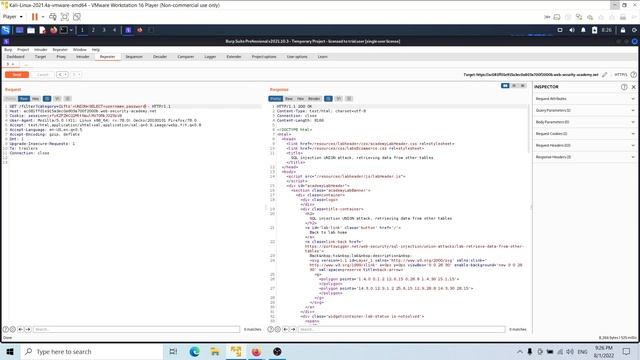
Task: Click response search help icon
Action: coord(270,329)
